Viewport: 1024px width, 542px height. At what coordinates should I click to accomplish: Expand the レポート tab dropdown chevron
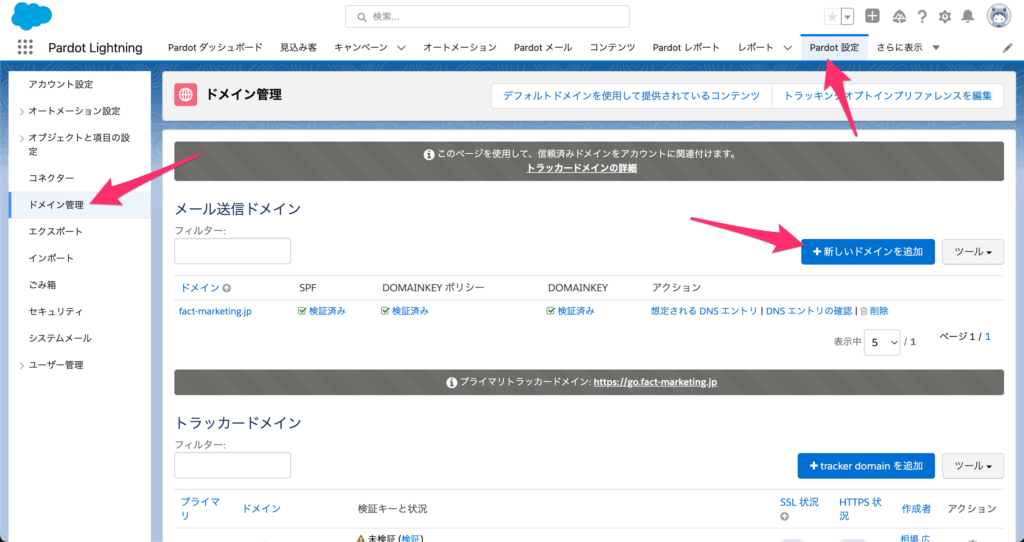click(788, 48)
